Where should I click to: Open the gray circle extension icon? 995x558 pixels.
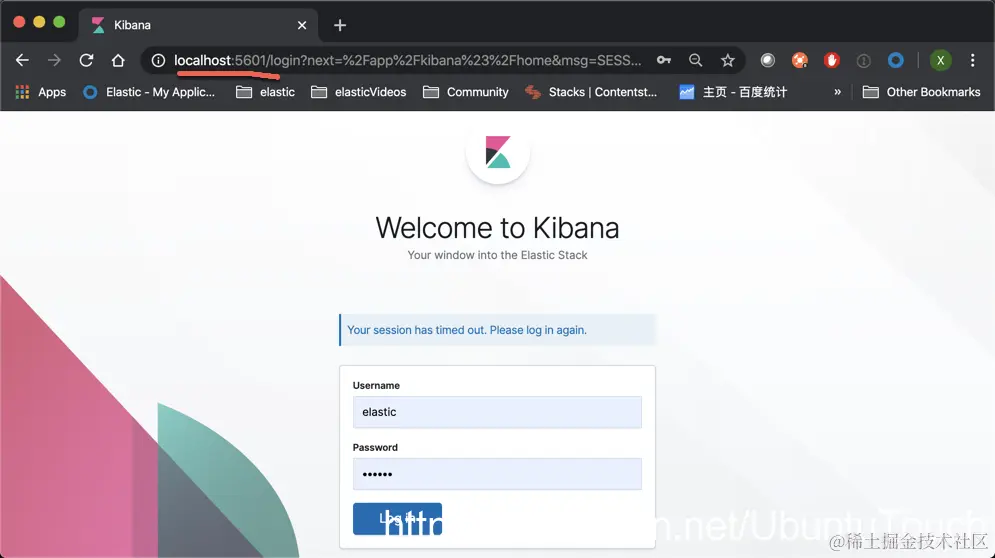(x=768, y=60)
